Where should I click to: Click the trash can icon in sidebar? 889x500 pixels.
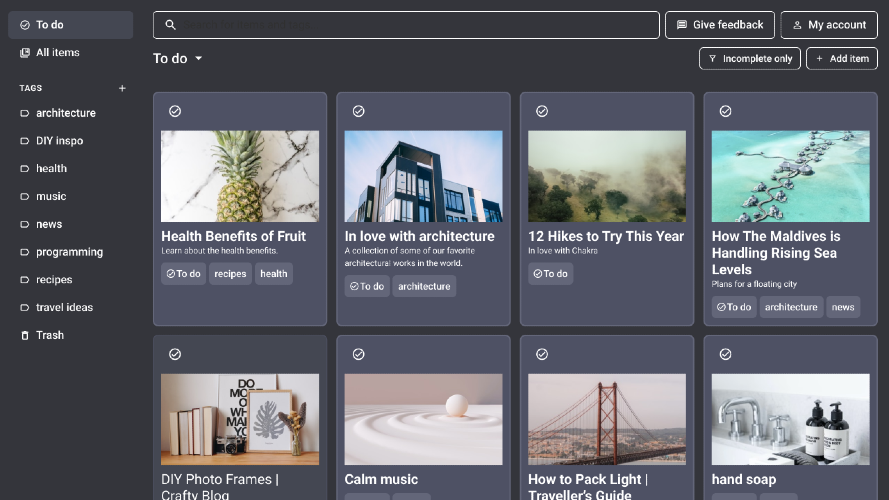tap(24, 336)
